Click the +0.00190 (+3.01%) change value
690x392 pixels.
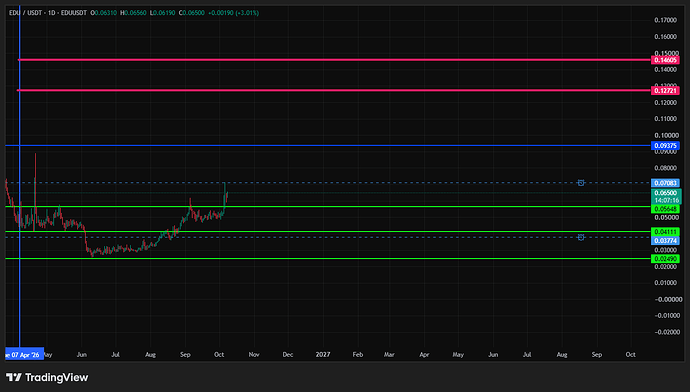pyautogui.click(x=233, y=13)
